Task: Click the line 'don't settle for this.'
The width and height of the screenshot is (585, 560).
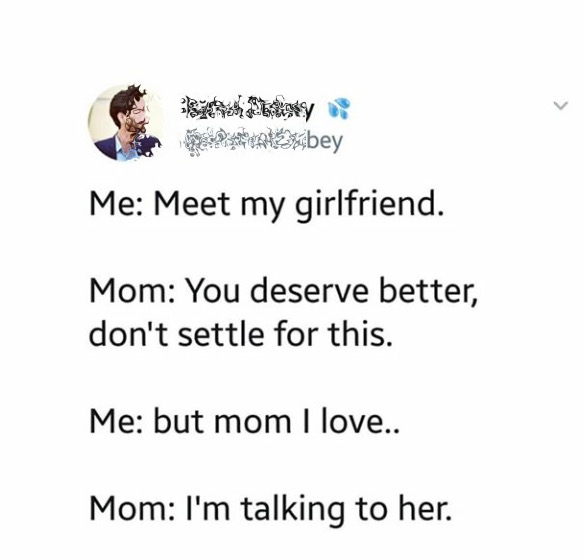Action: pyautogui.click(x=241, y=333)
